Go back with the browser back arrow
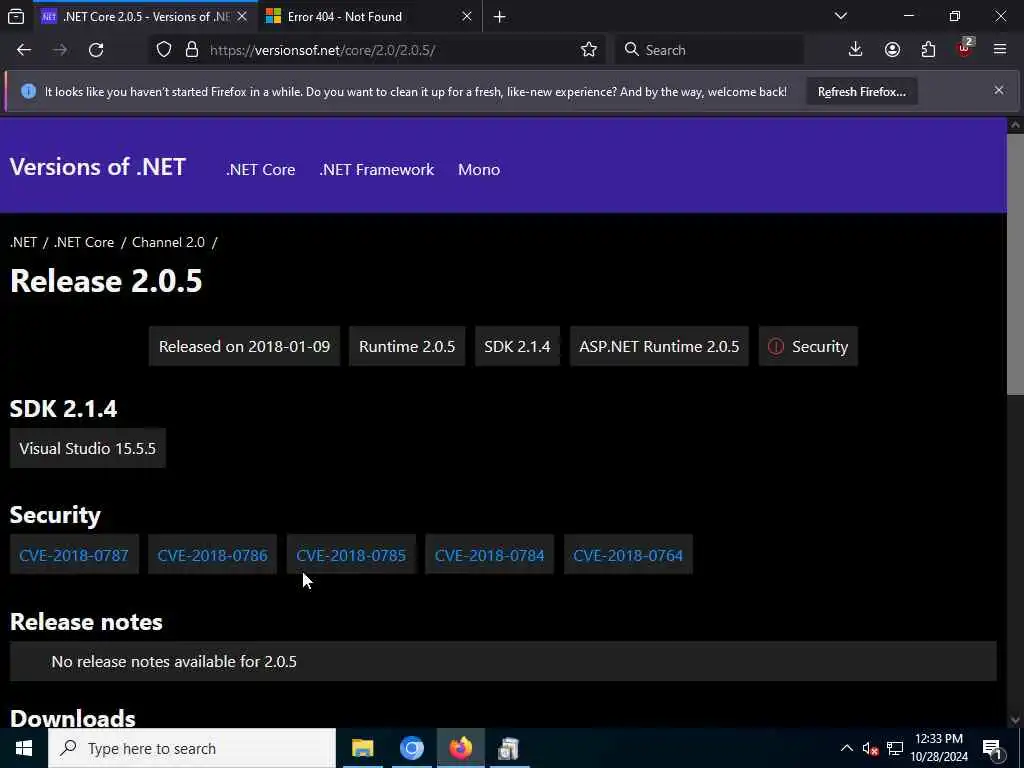 (x=24, y=50)
